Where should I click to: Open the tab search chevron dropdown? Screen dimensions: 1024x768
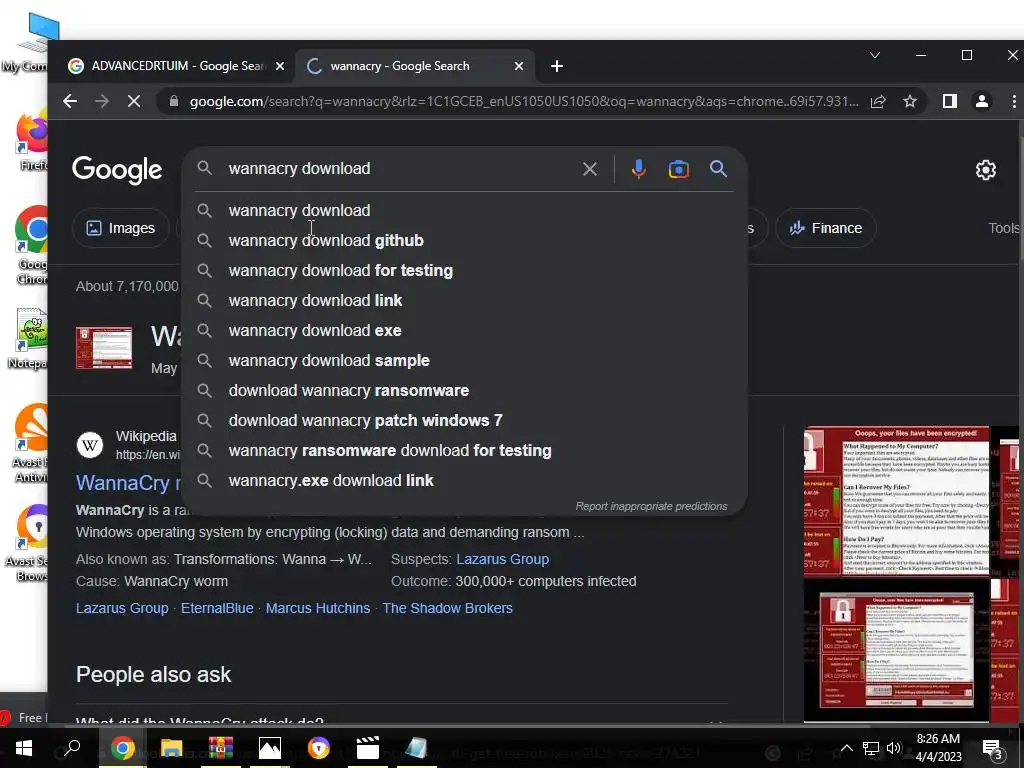tap(875, 56)
